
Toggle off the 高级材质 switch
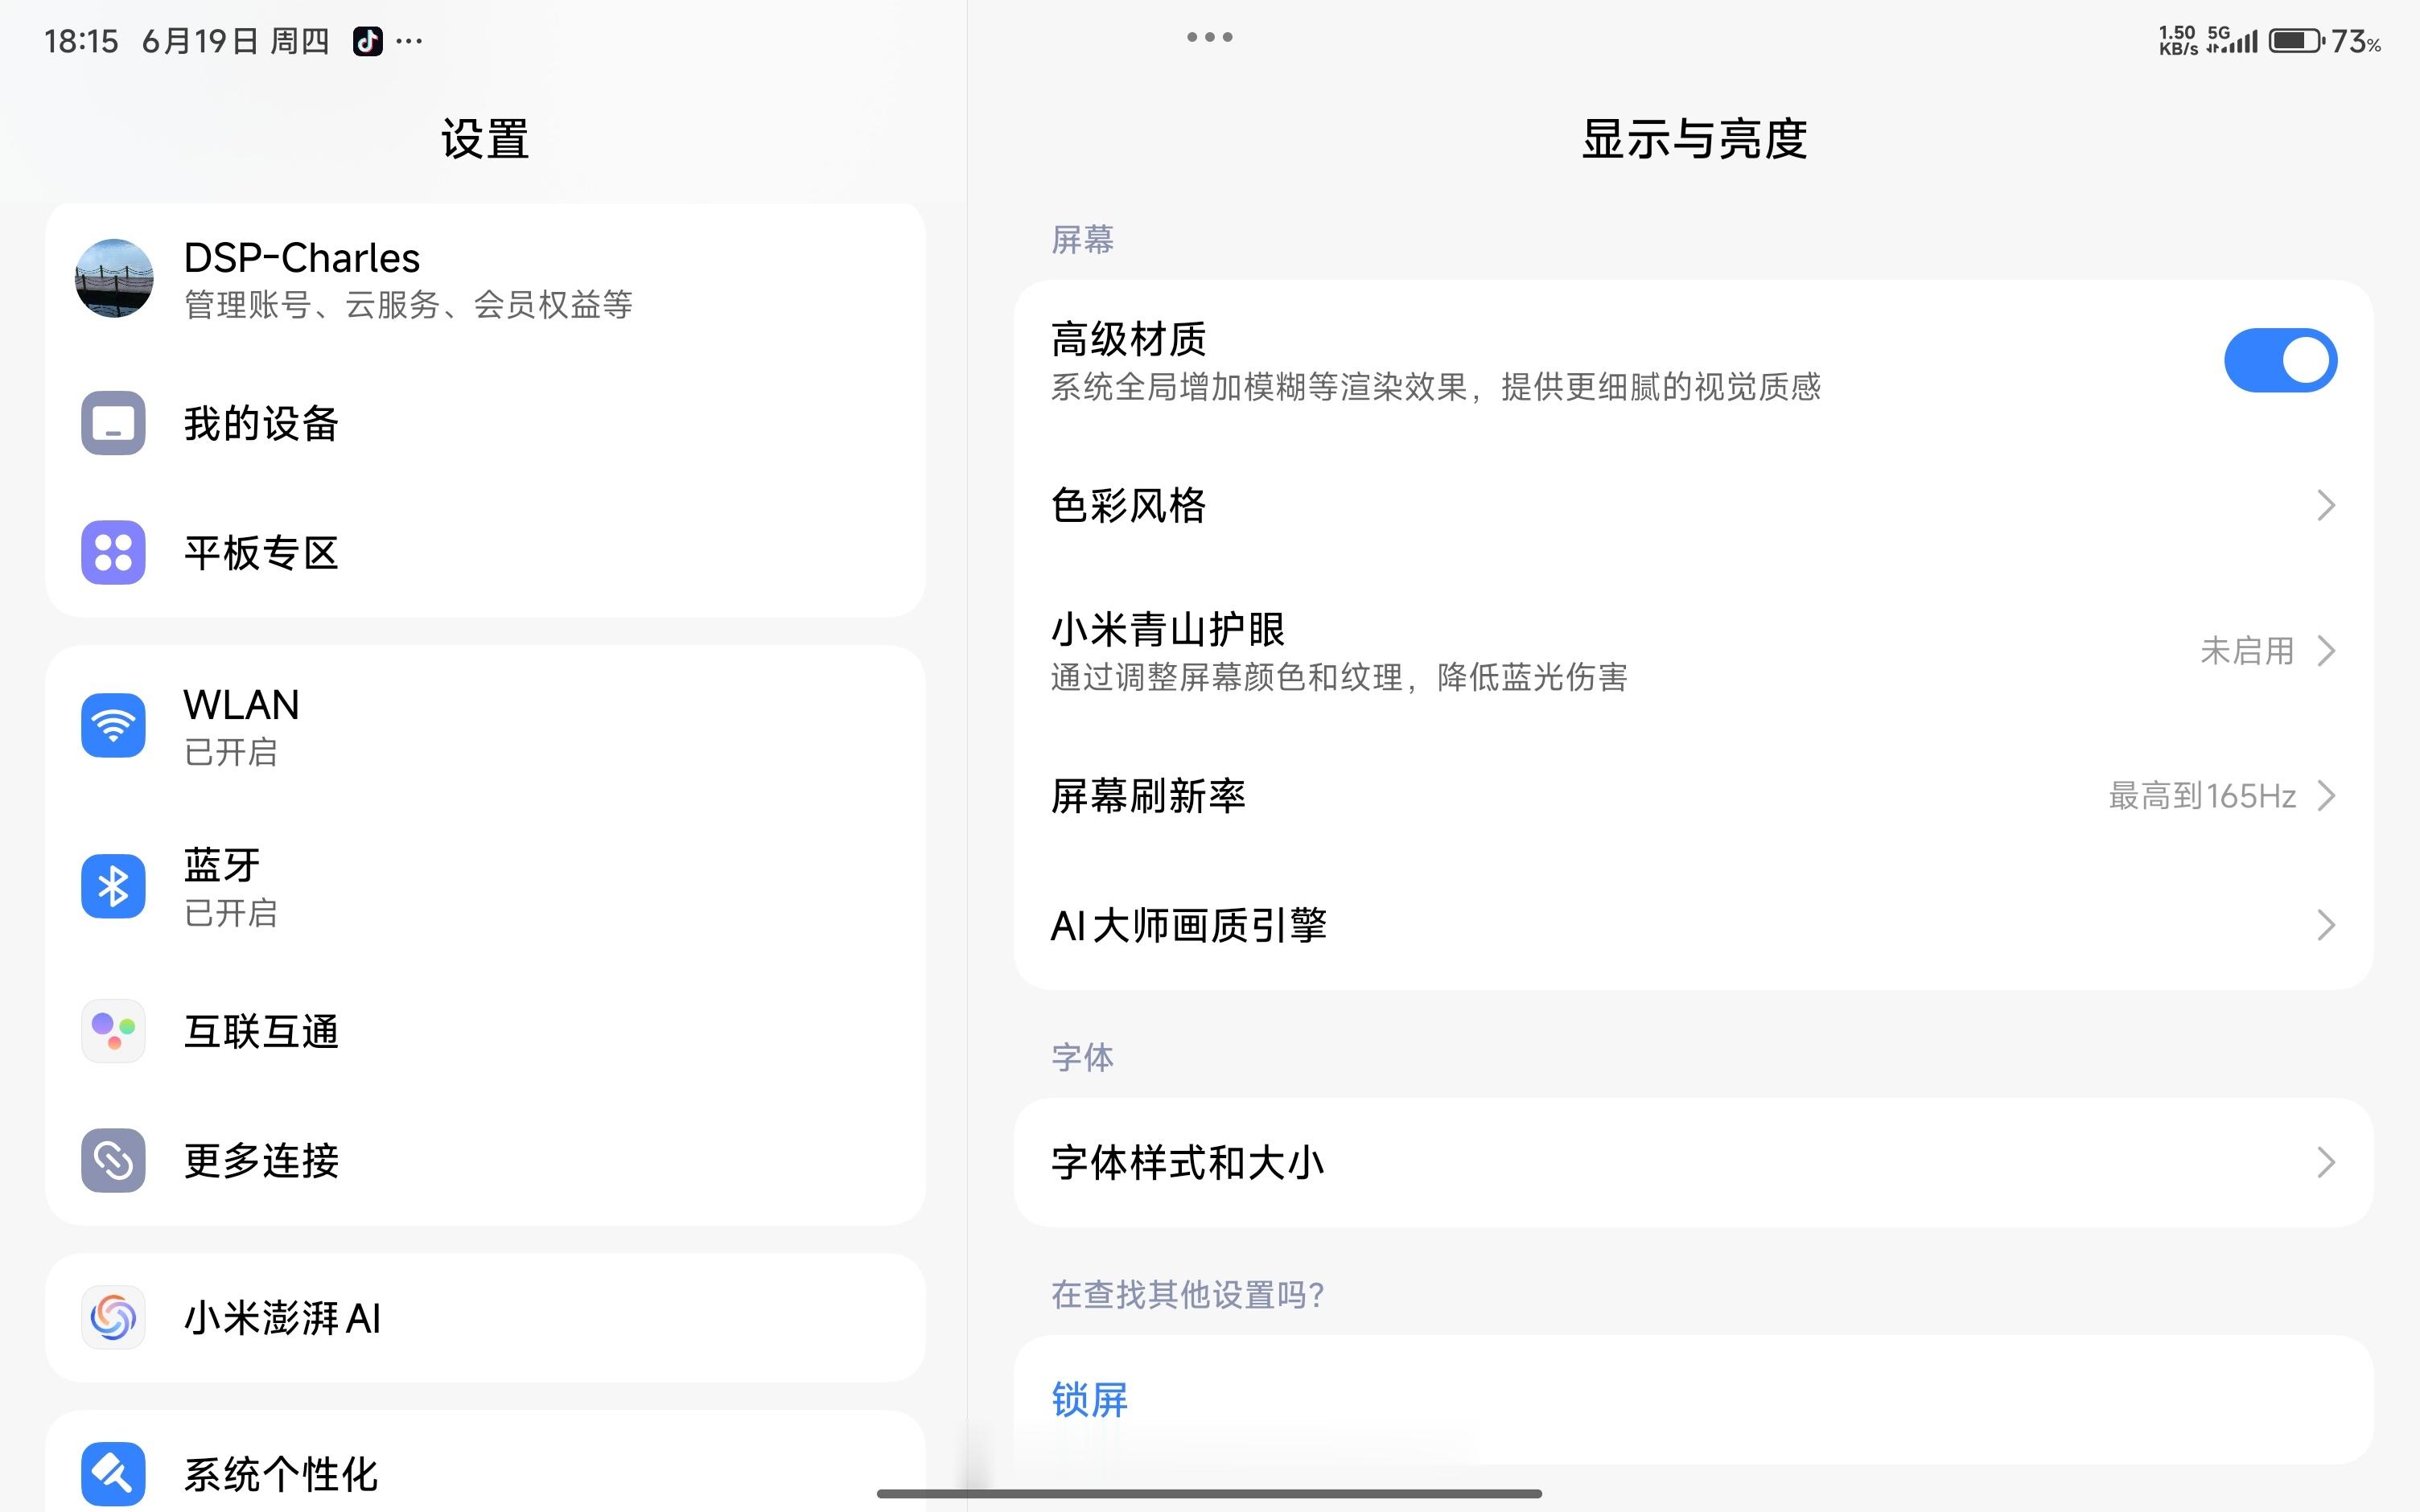pyautogui.click(x=2279, y=360)
